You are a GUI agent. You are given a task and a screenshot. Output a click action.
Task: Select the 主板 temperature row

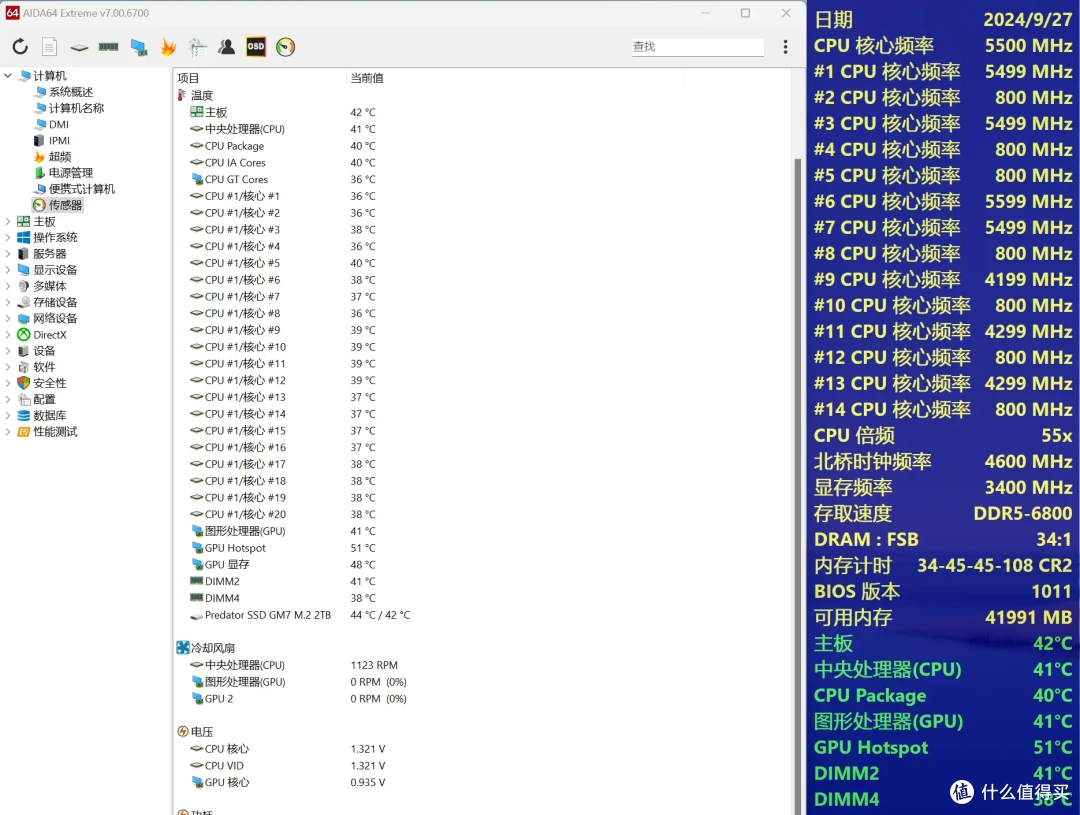(x=284, y=112)
